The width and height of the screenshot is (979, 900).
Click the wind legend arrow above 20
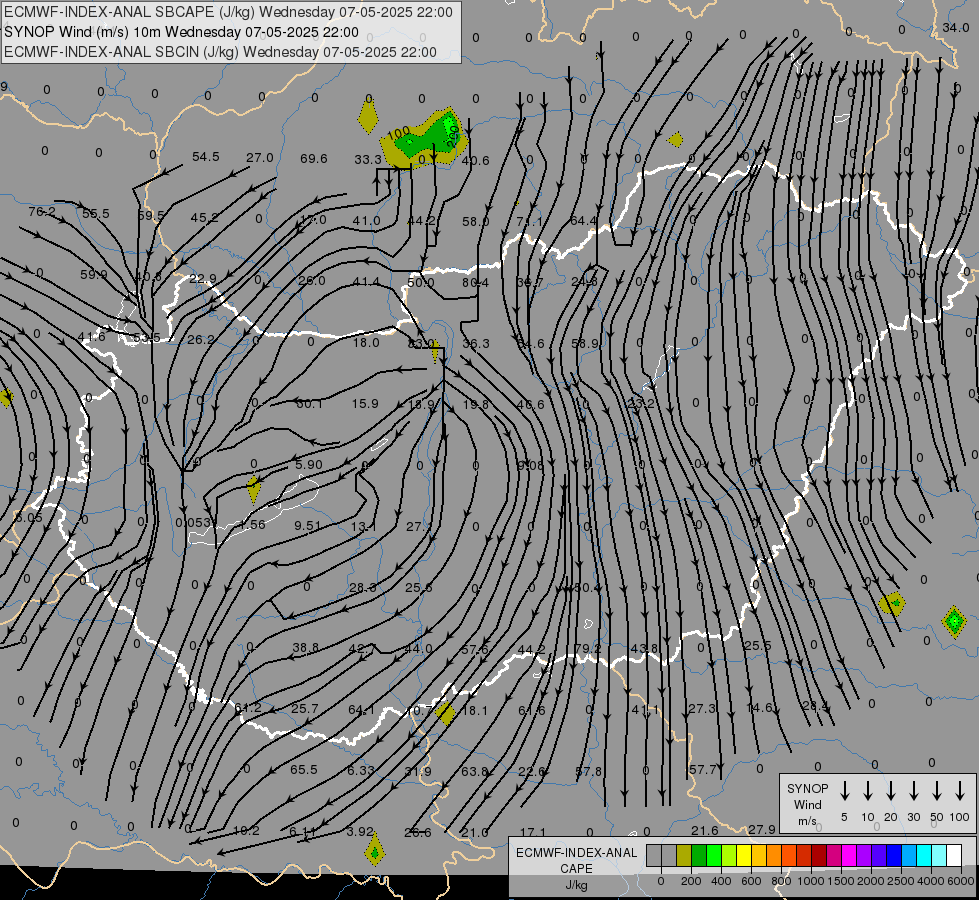891,791
